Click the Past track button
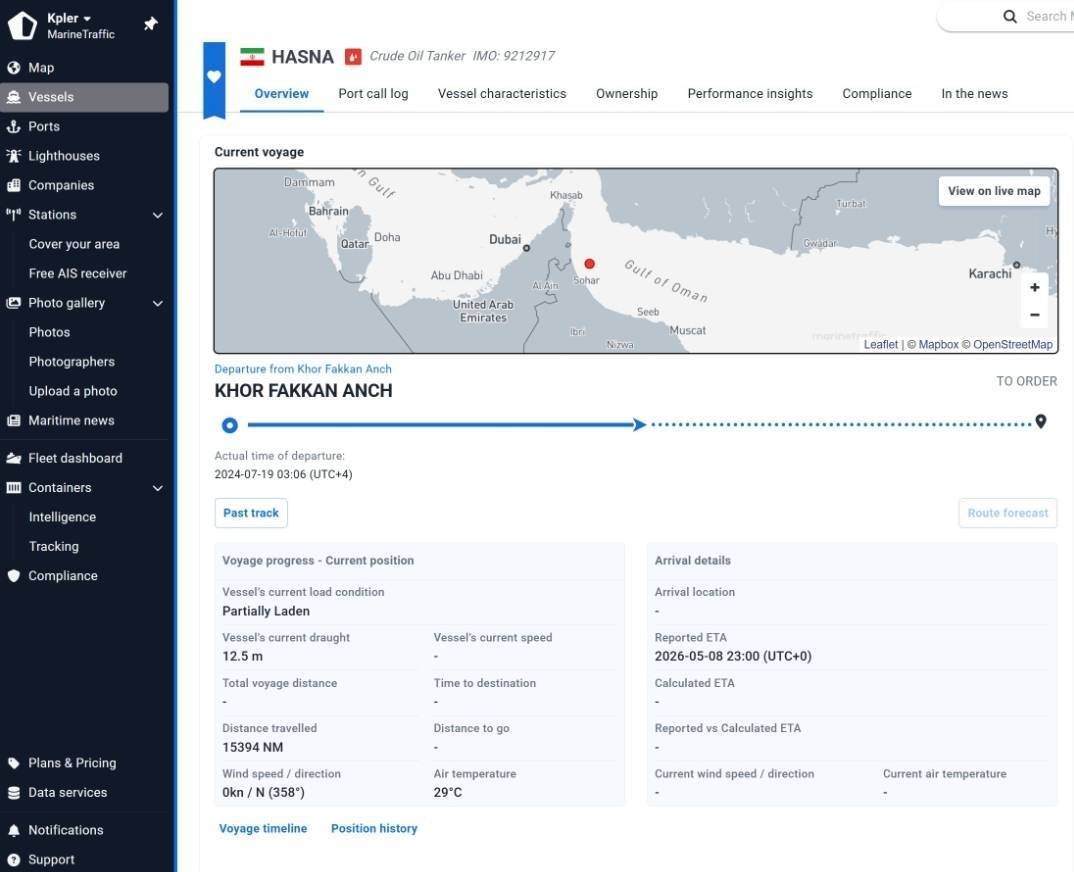 251,513
